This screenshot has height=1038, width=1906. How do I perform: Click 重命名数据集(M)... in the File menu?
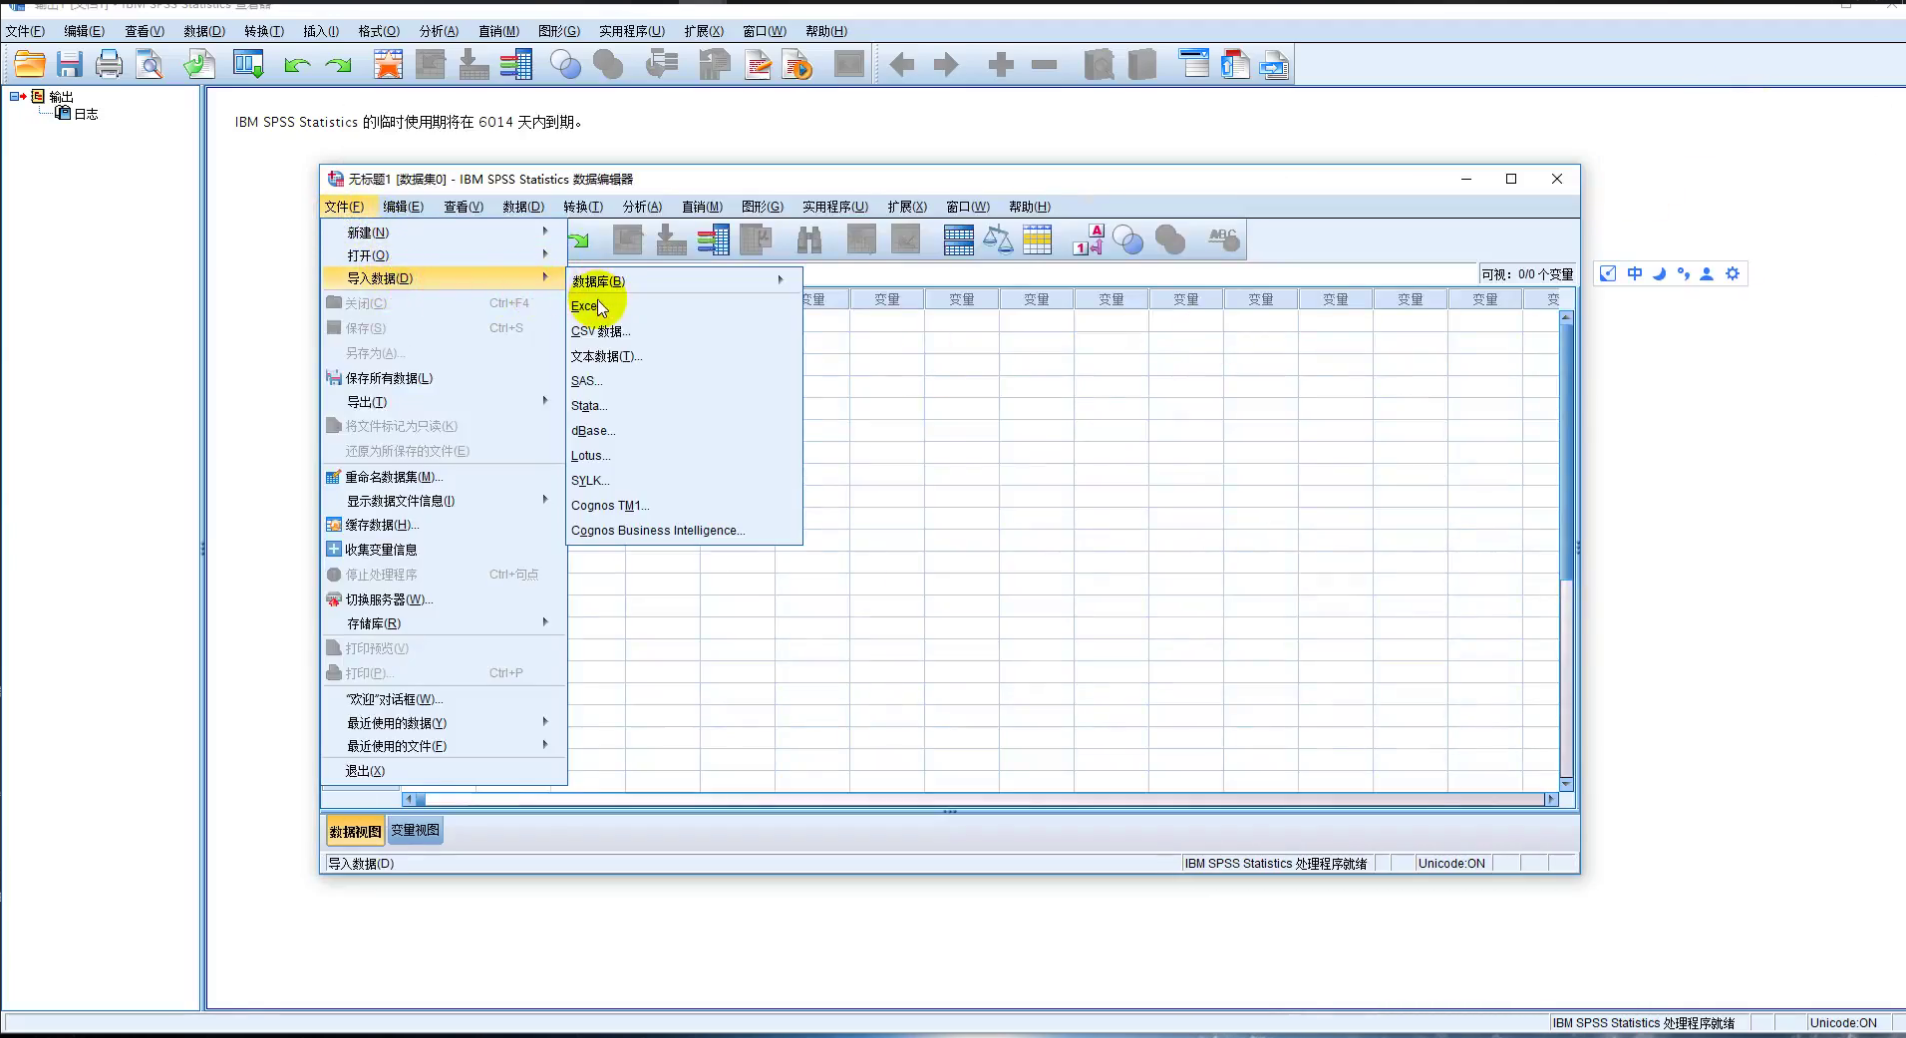coord(444,477)
